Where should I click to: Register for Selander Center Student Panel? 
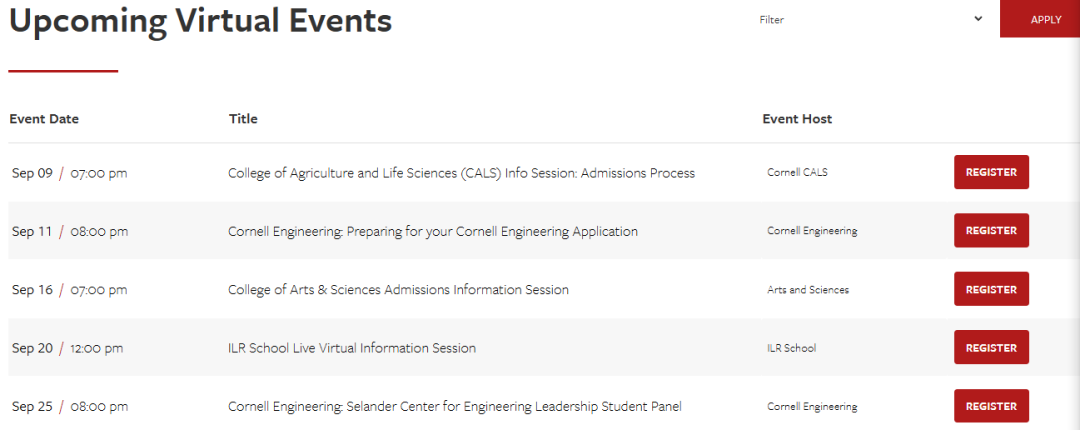(991, 407)
